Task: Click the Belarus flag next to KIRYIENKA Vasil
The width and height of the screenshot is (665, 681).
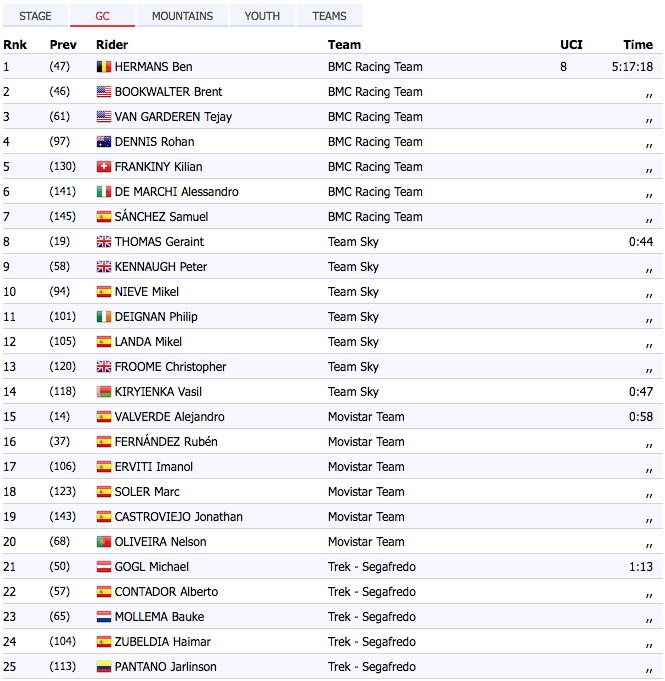Action: click(x=103, y=392)
